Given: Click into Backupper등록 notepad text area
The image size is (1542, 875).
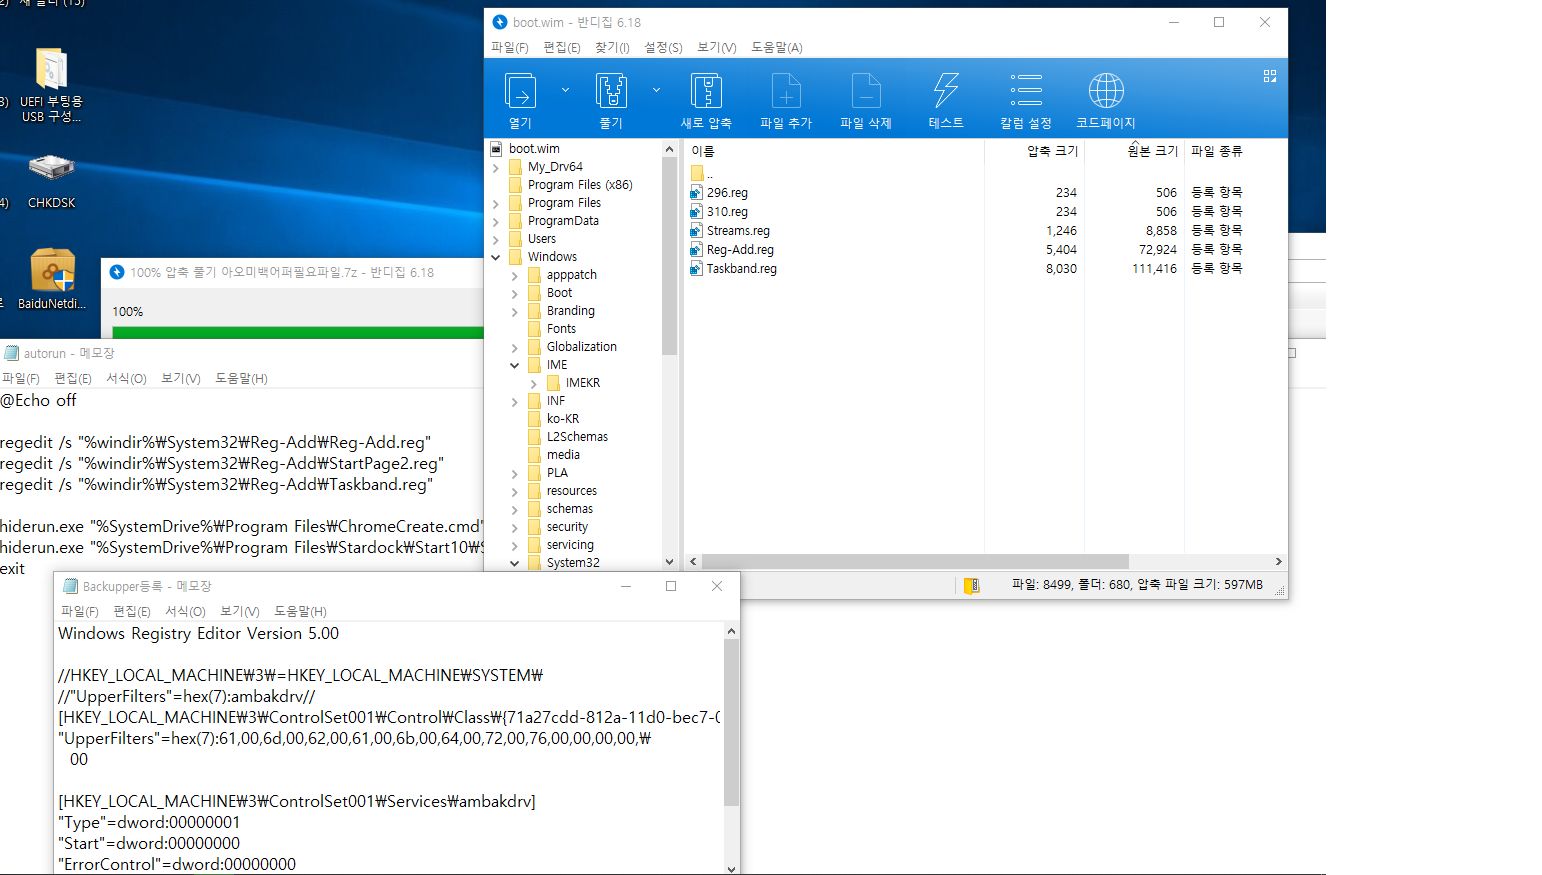Looking at the screenshot, I should (x=390, y=748).
